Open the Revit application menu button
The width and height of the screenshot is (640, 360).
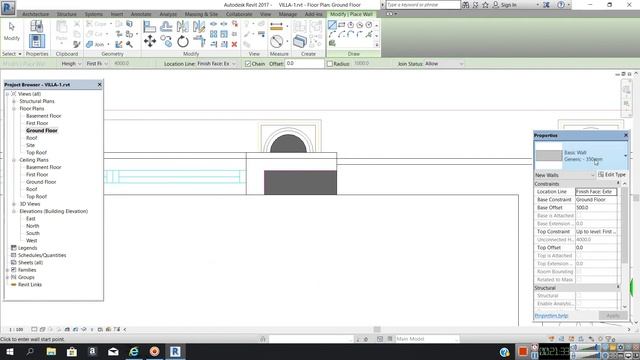coord(8,8)
